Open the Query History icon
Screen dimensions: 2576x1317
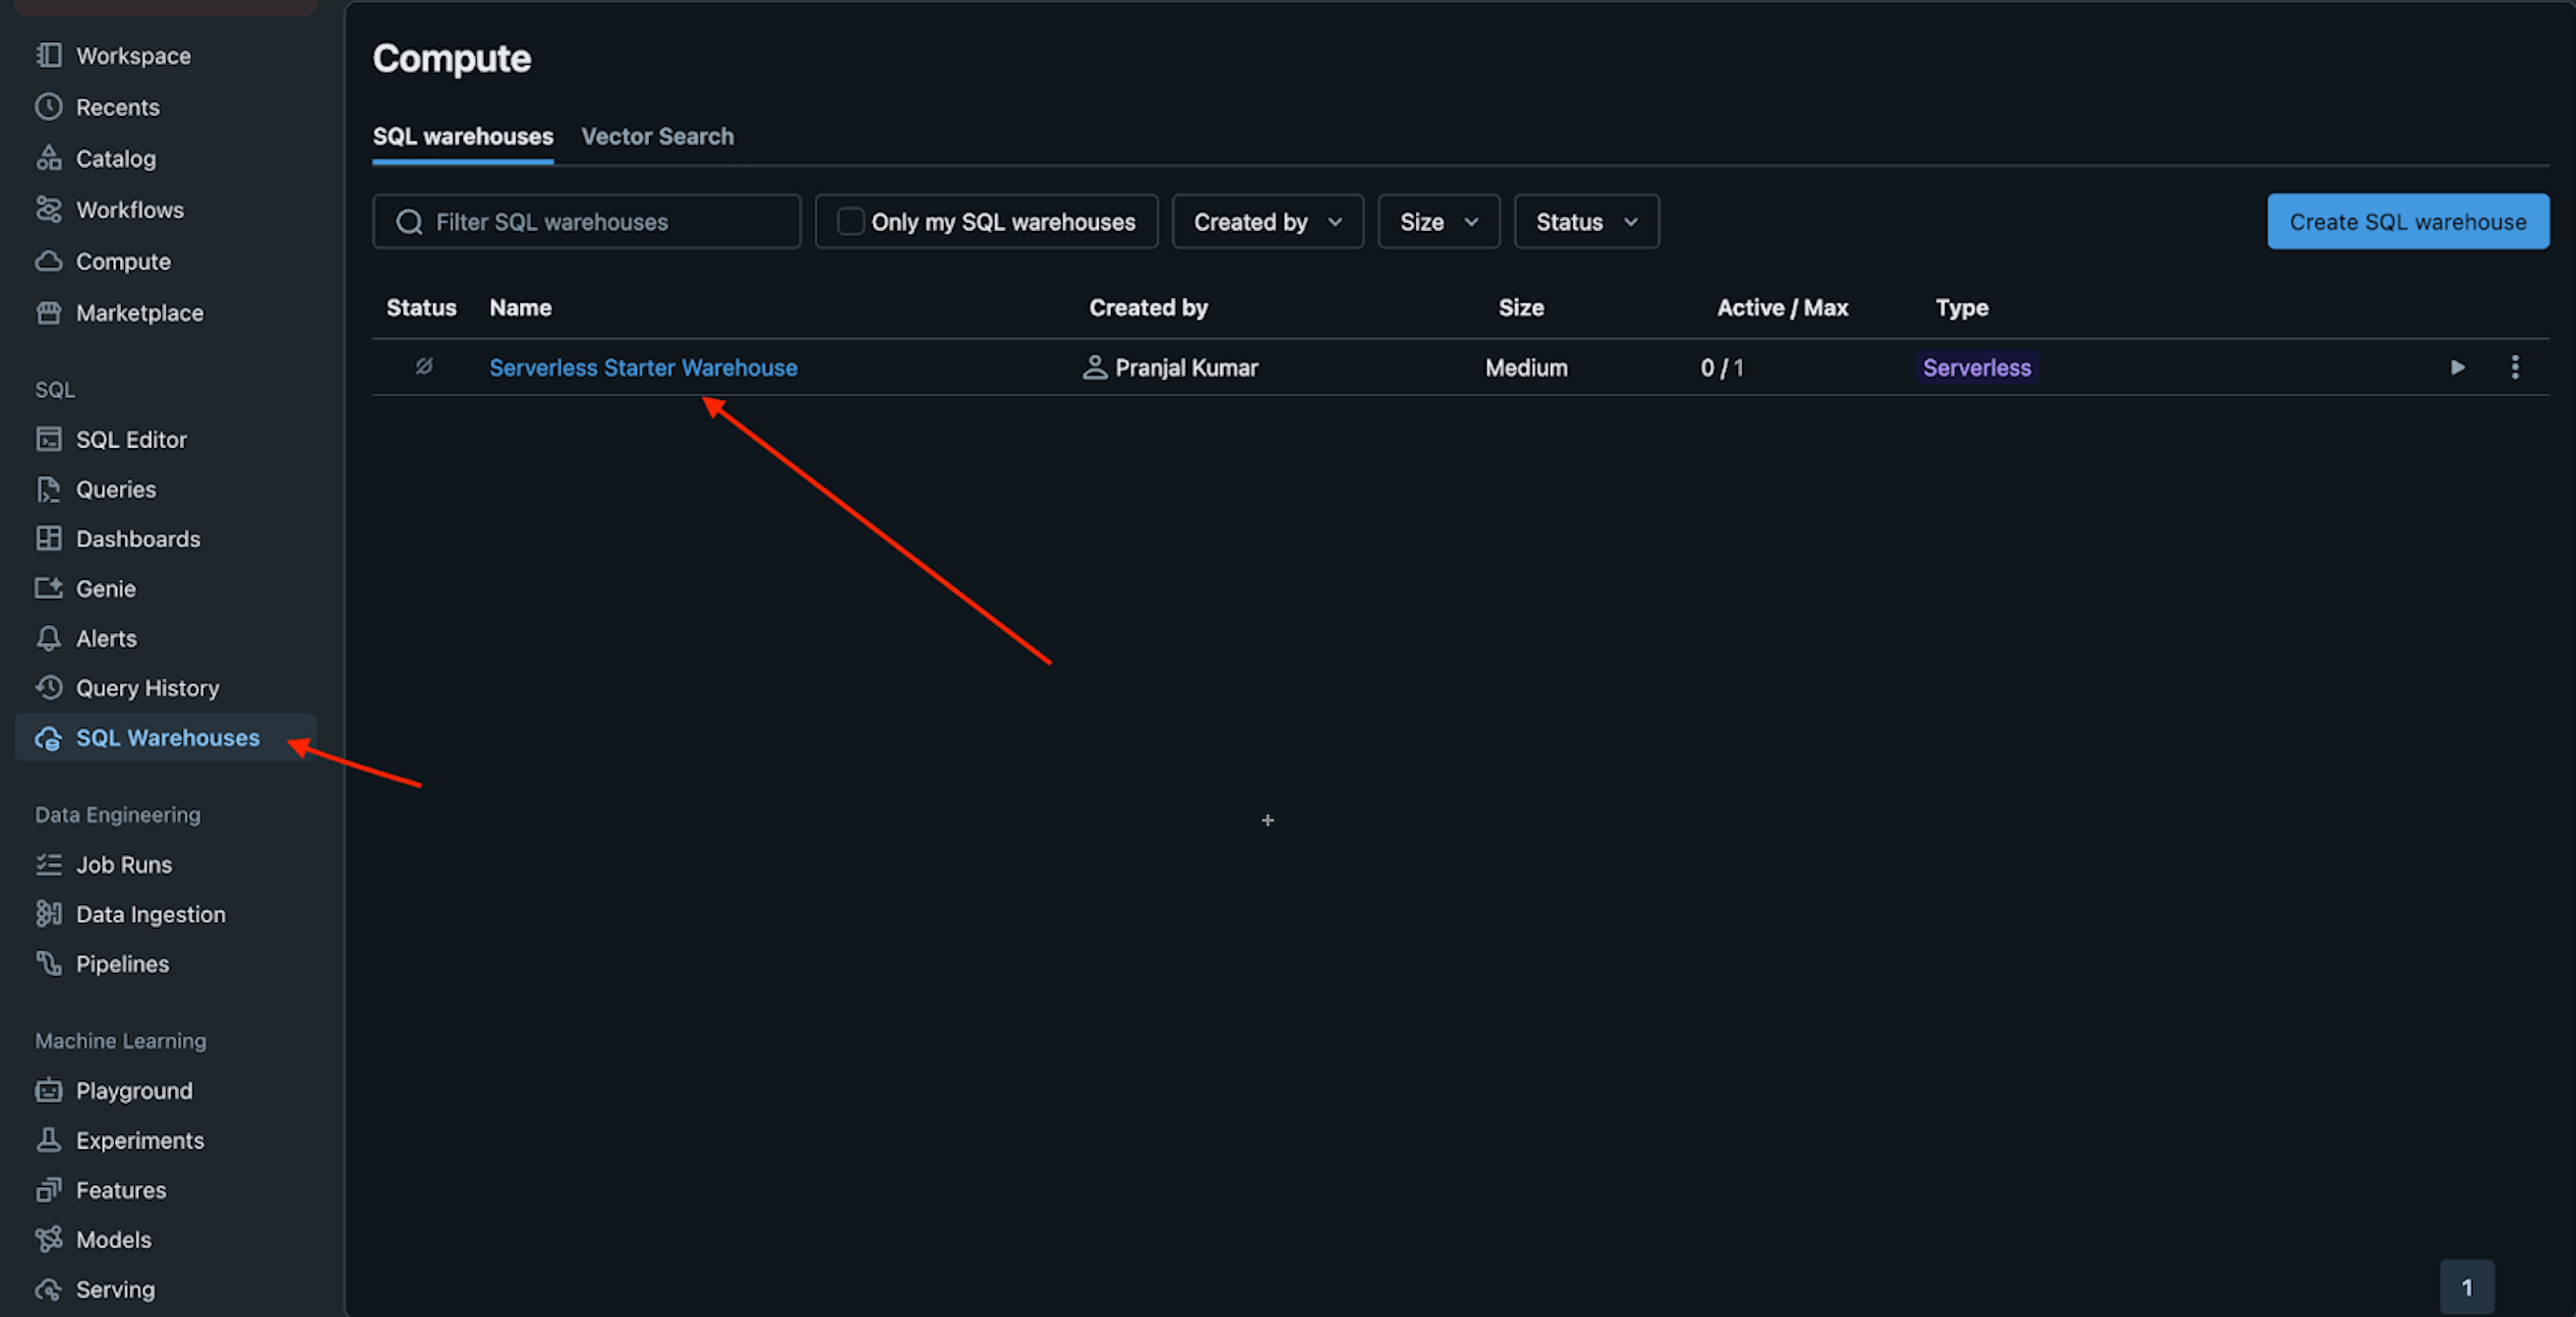point(48,687)
